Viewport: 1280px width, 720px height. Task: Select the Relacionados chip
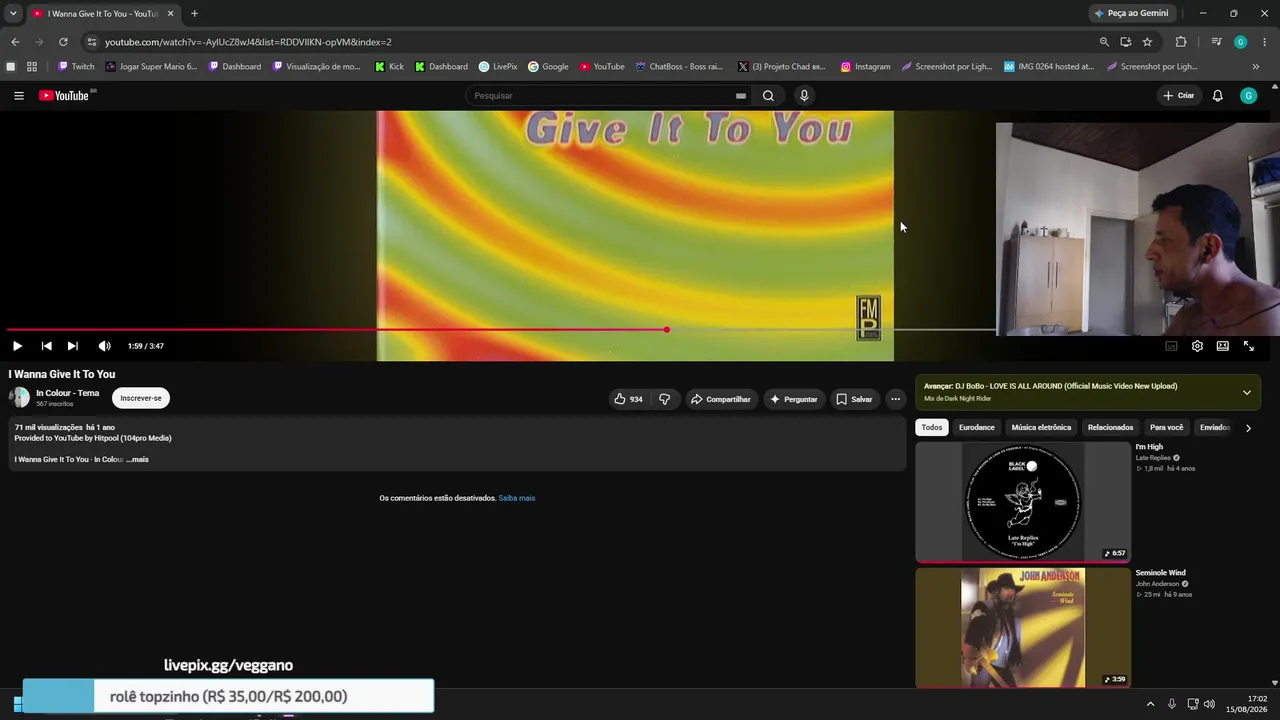(x=1110, y=427)
